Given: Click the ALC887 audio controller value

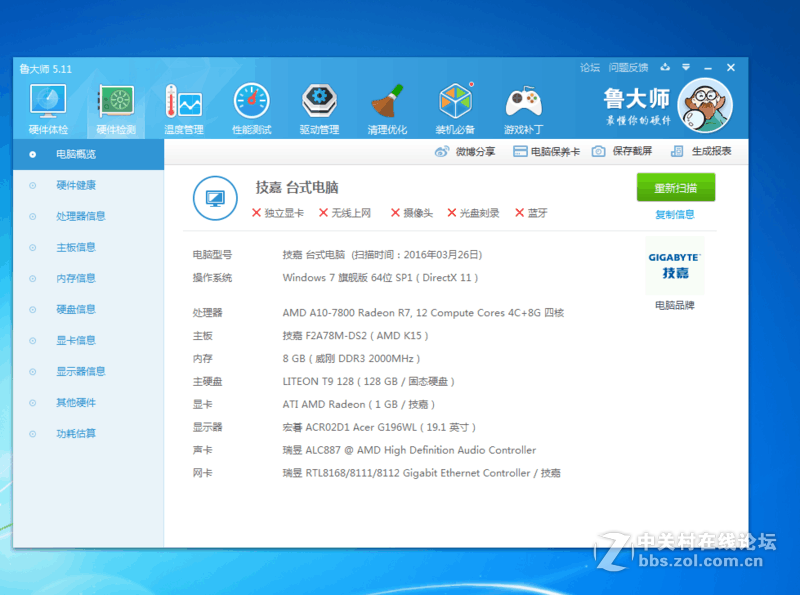Looking at the screenshot, I should 409,450.
